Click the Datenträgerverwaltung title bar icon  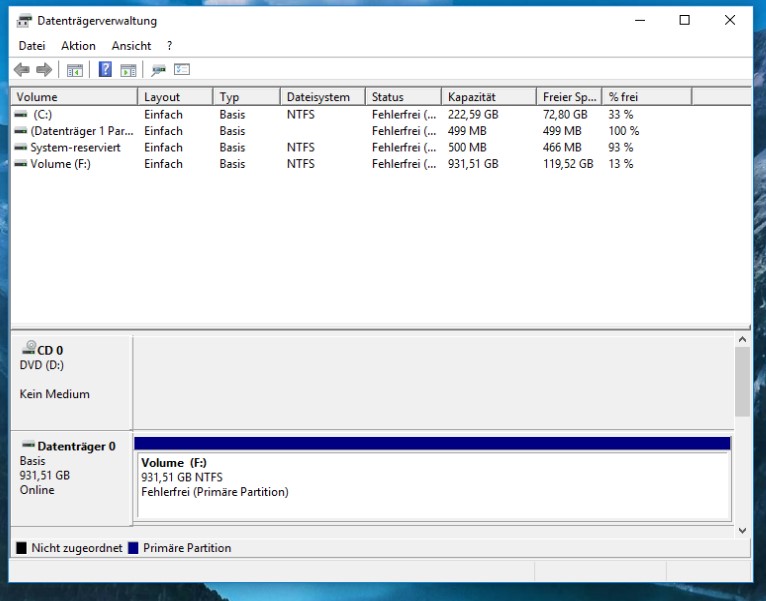(24, 21)
